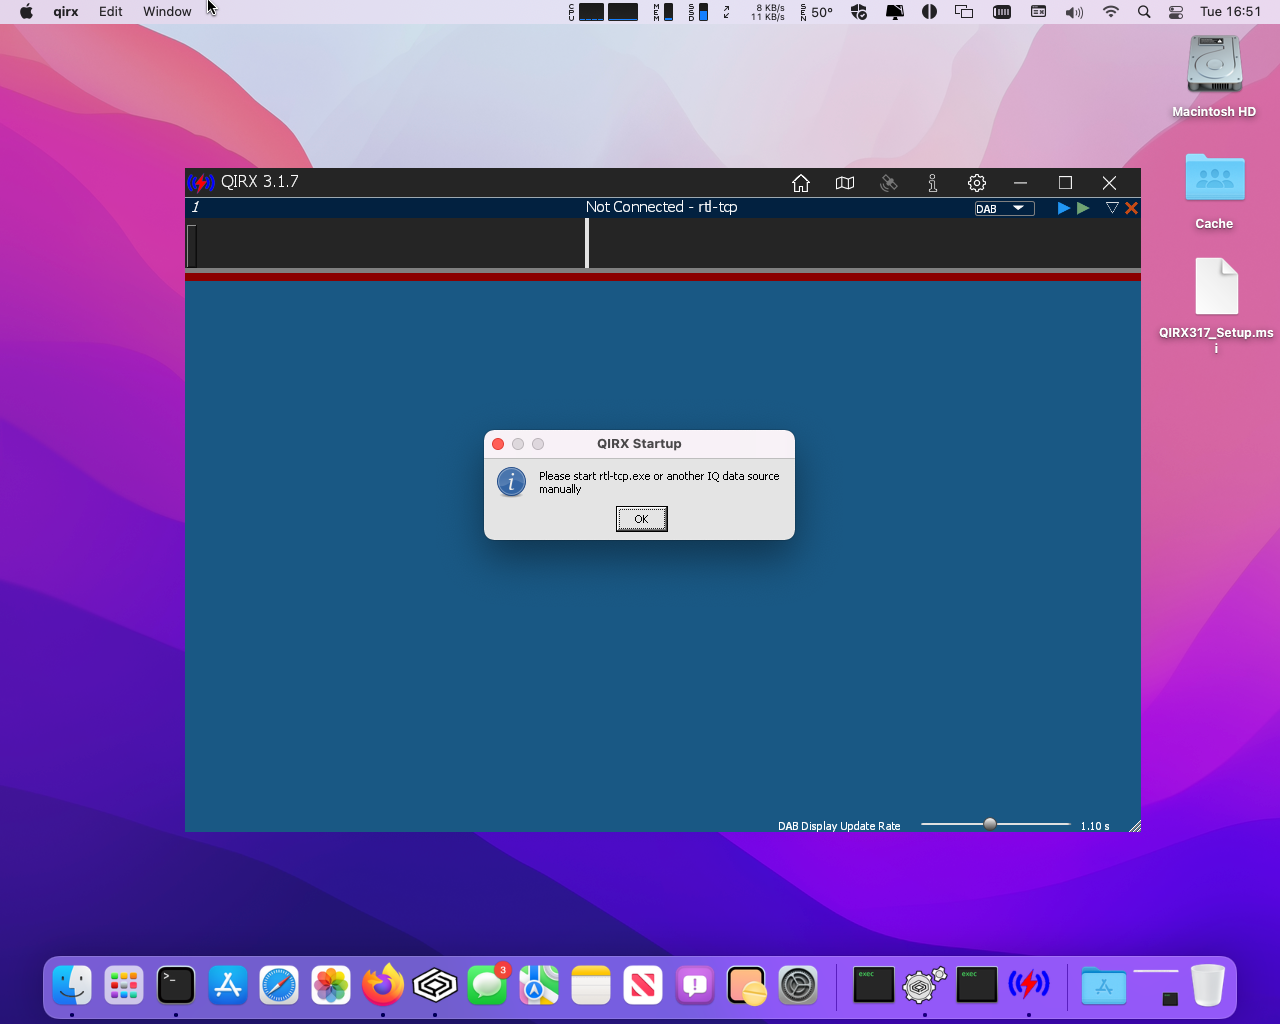Open Control Center in menu bar

coord(1176,12)
